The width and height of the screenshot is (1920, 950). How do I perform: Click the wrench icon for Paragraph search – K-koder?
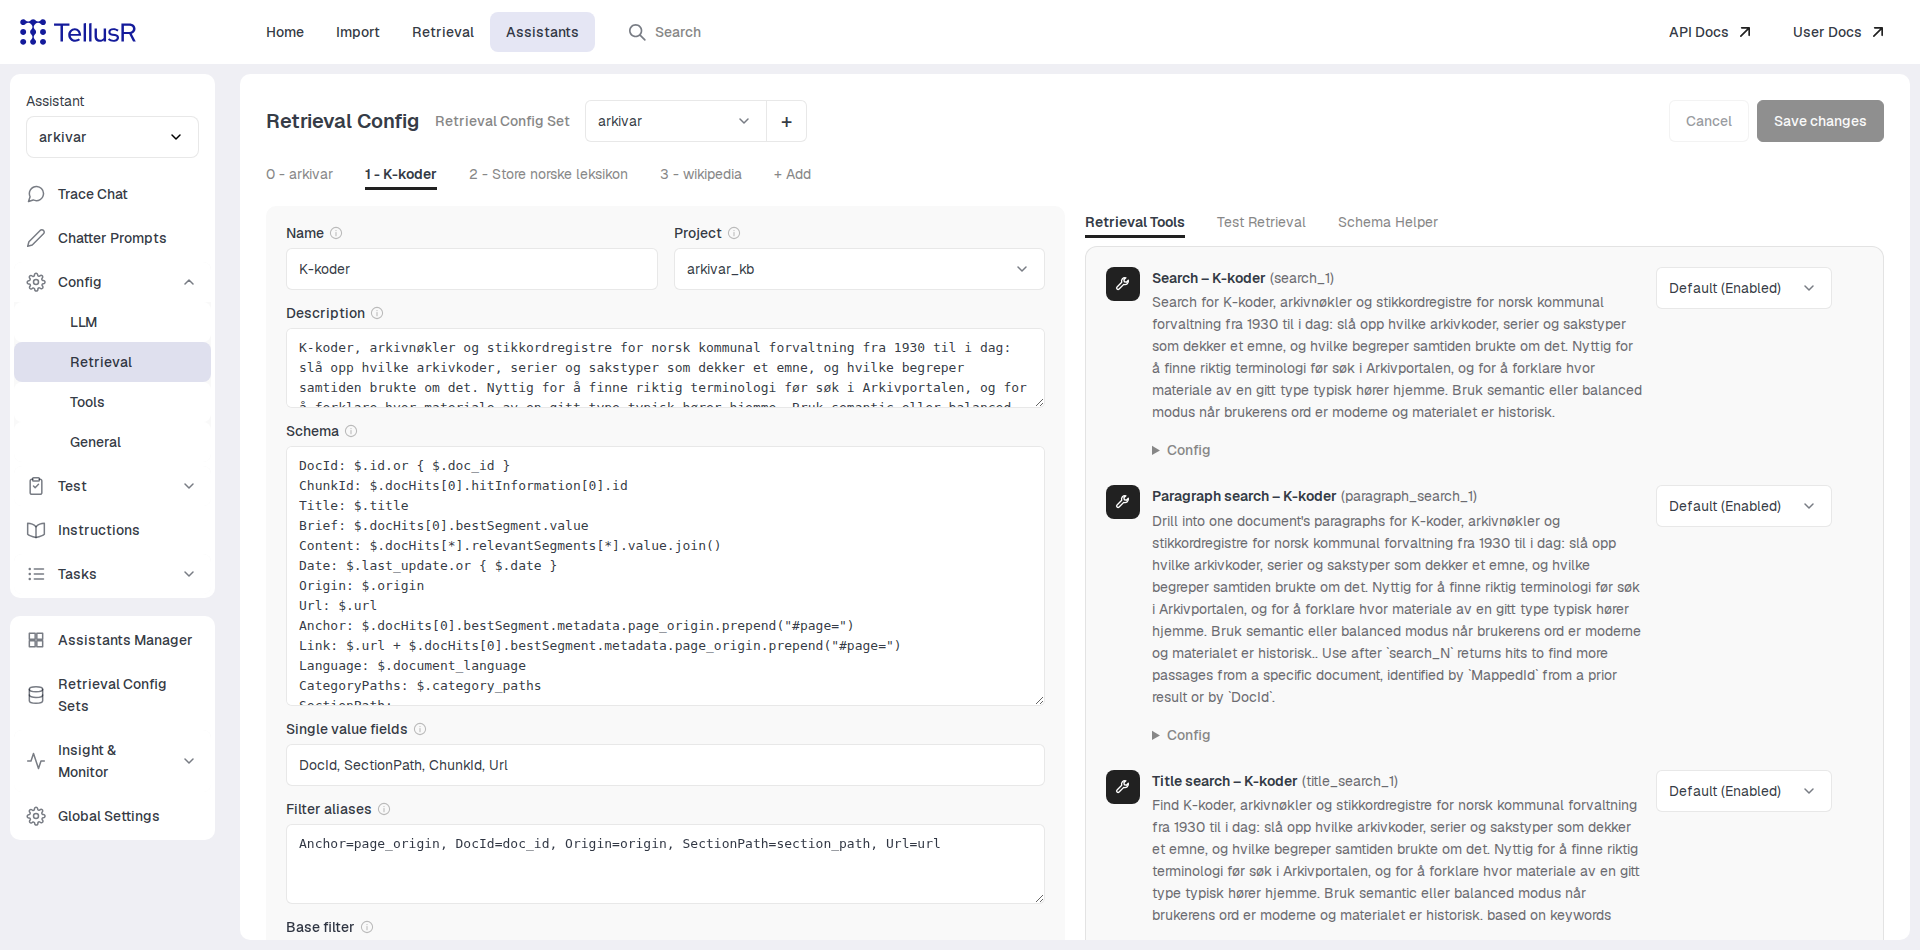(x=1123, y=502)
